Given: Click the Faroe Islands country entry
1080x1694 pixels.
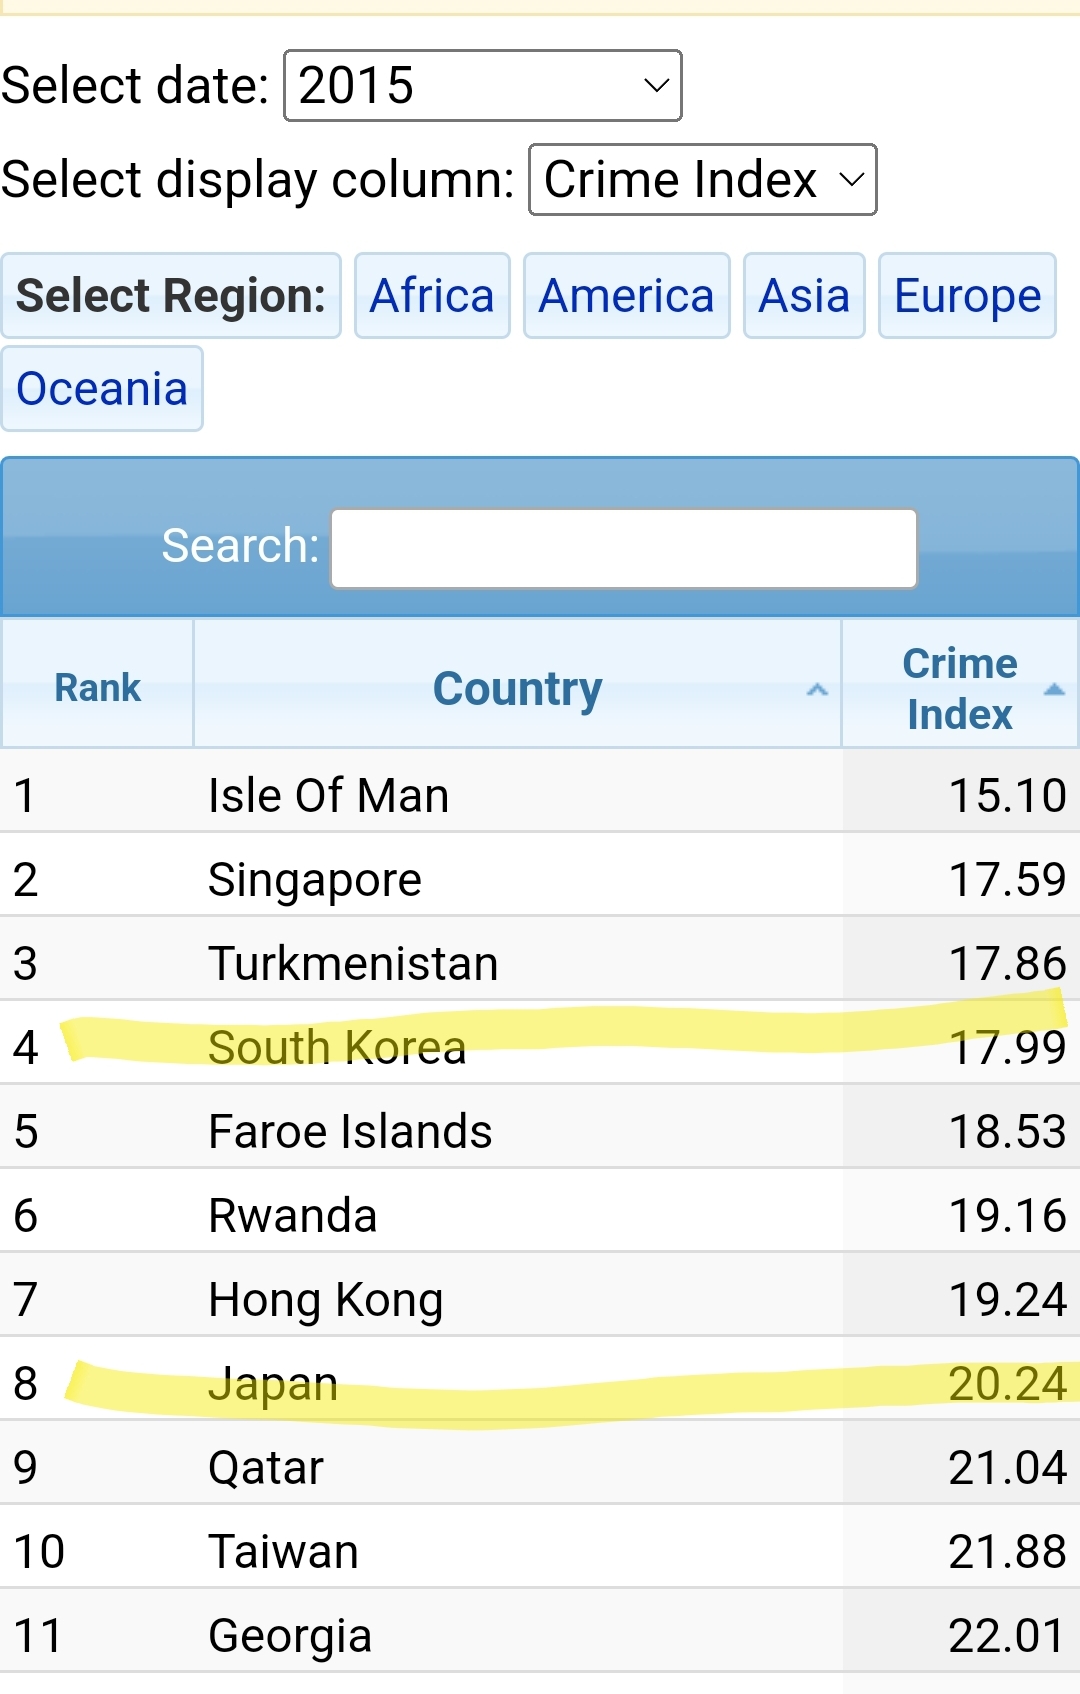Looking at the screenshot, I should (x=350, y=1132).
